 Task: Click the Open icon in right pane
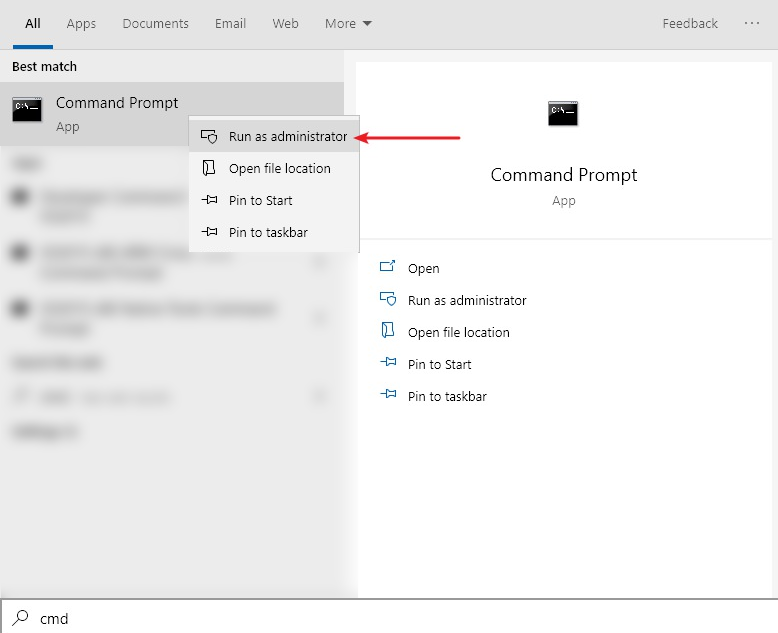pos(388,266)
